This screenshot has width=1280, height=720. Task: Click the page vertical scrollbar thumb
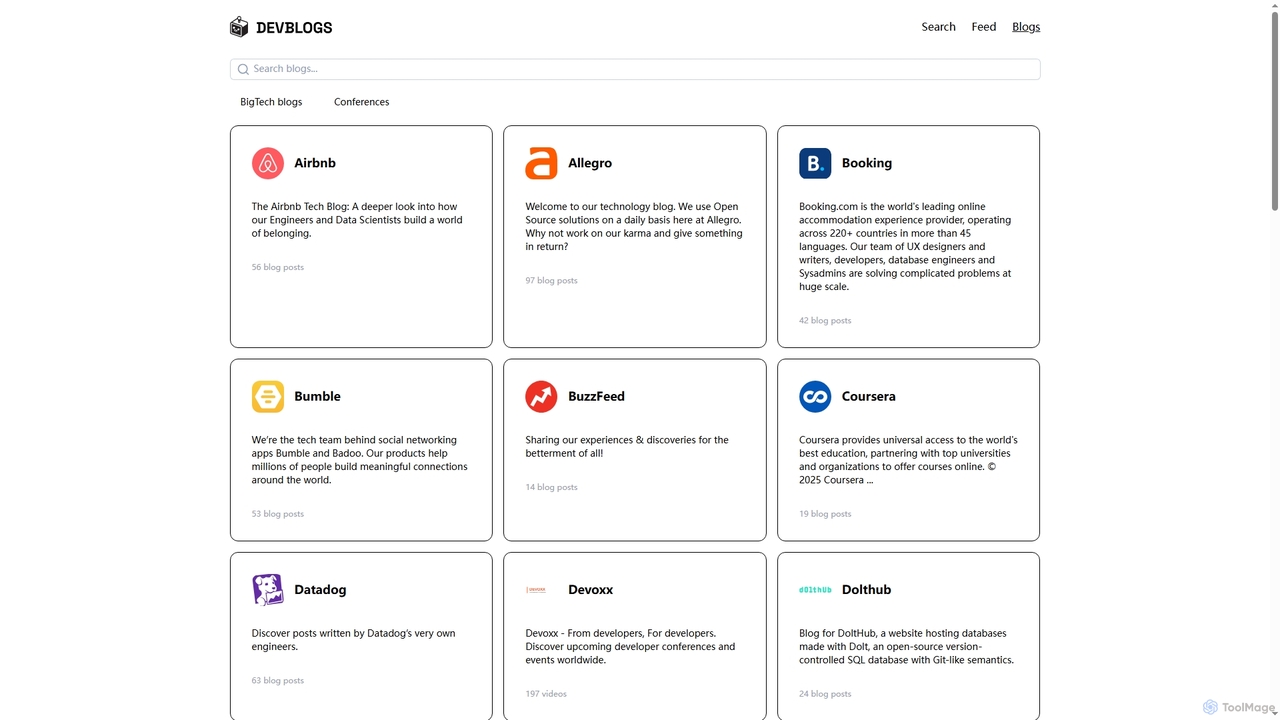point(1274,110)
